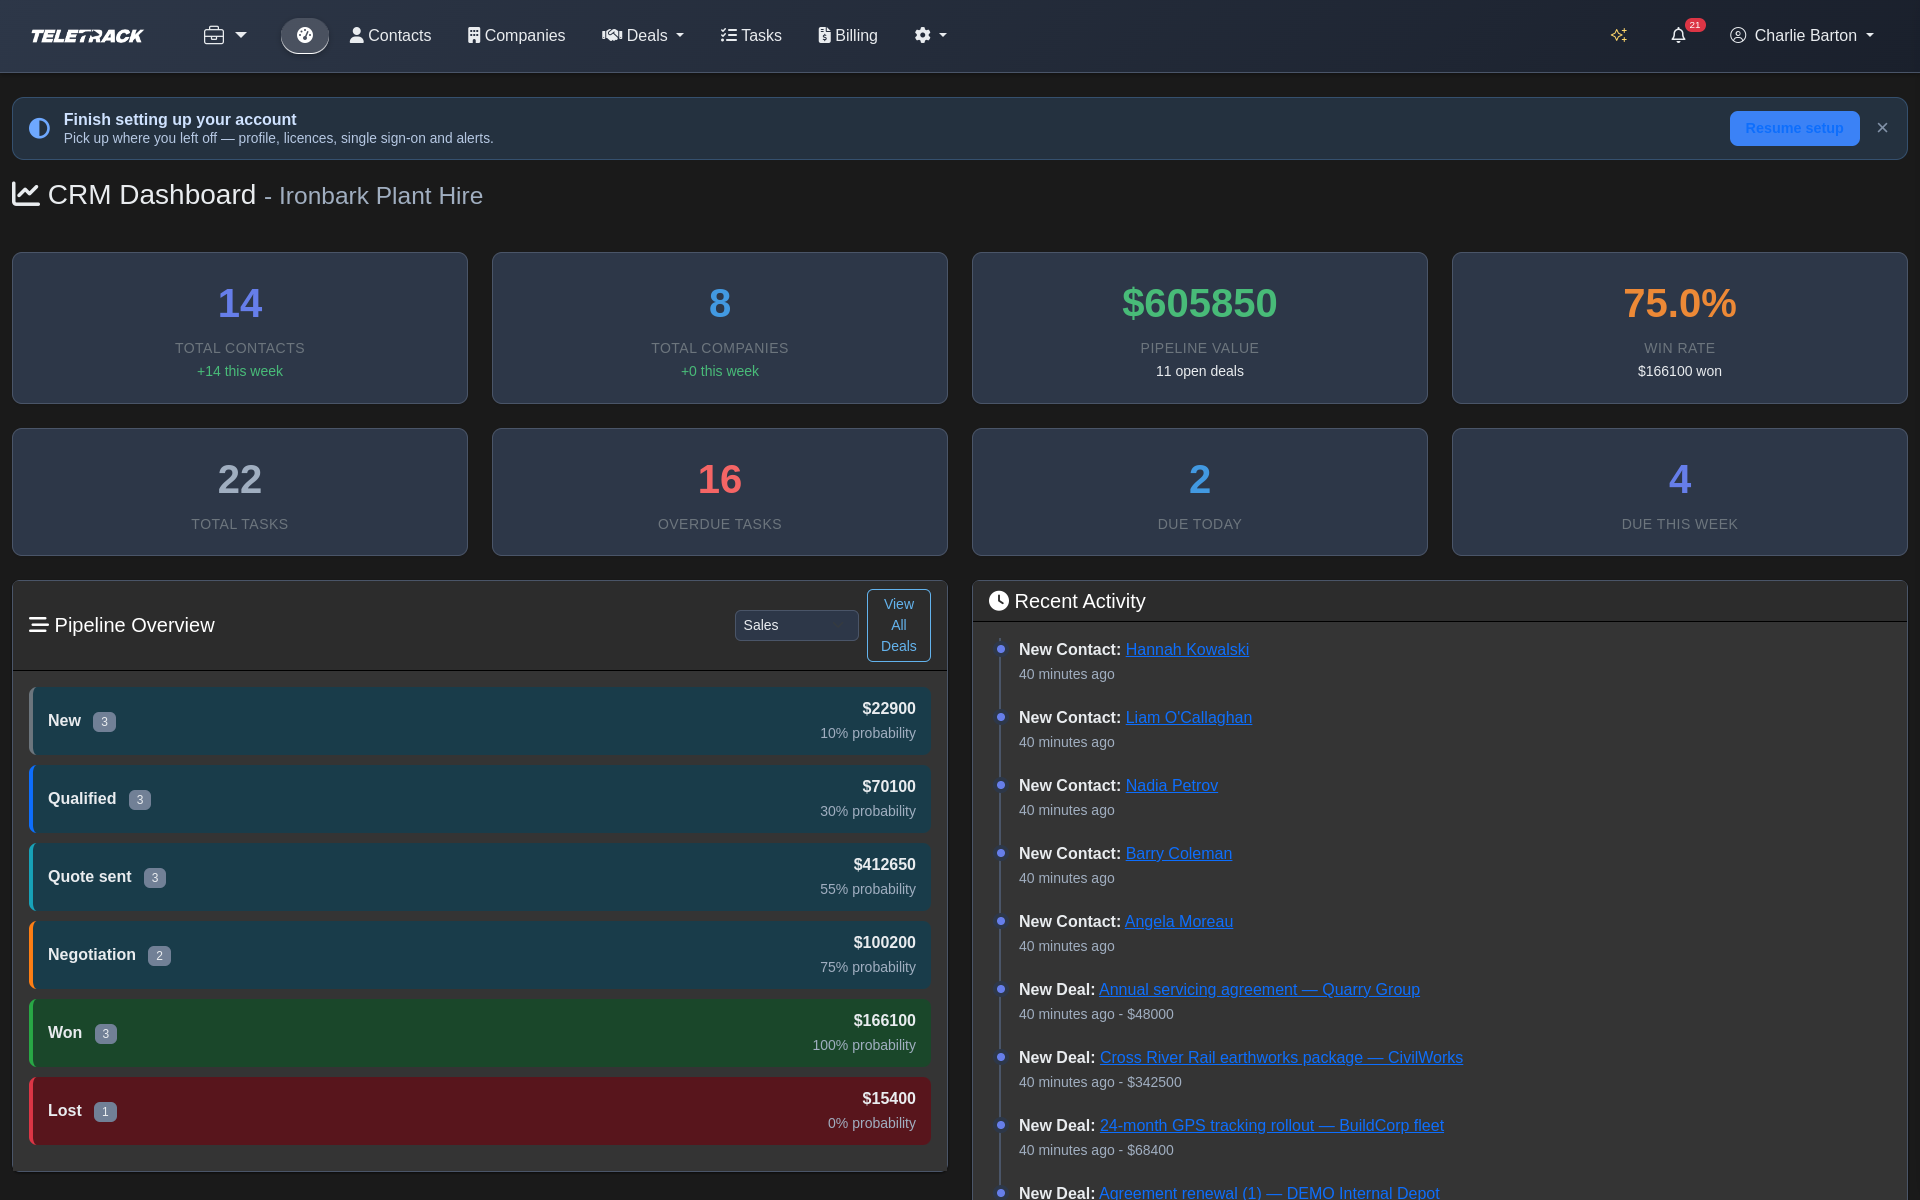Dismiss the account setup banner
1920x1200 pixels.
click(x=1882, y=128)
